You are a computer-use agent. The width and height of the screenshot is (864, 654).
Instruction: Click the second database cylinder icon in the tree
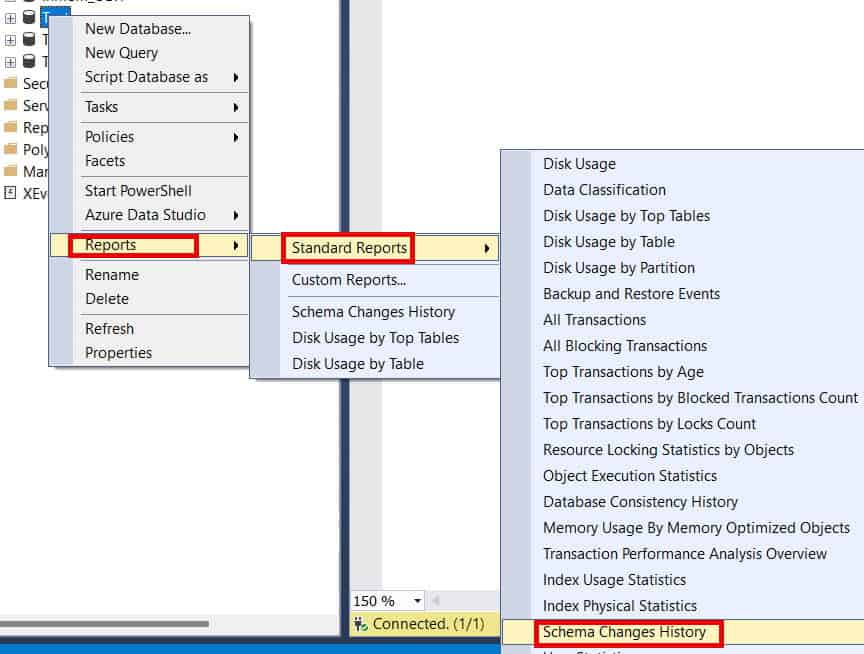[30, 39]
